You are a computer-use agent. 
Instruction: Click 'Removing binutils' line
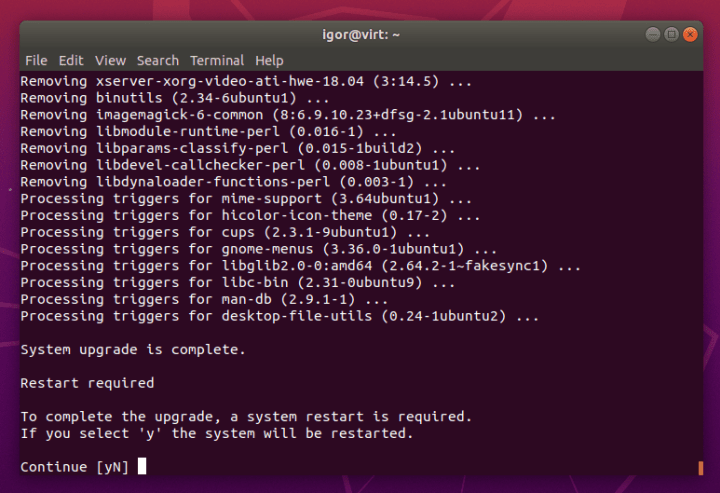tap(174, 98)
